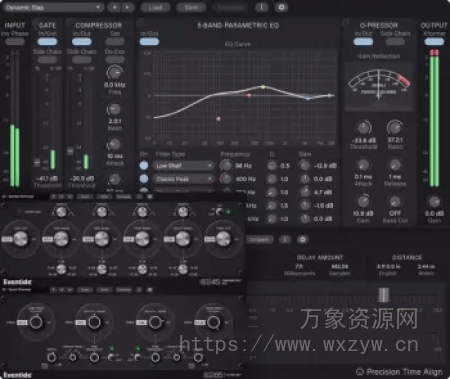Toggle the Classic Peak band On button
450x379 pixels.
[144, 179]
